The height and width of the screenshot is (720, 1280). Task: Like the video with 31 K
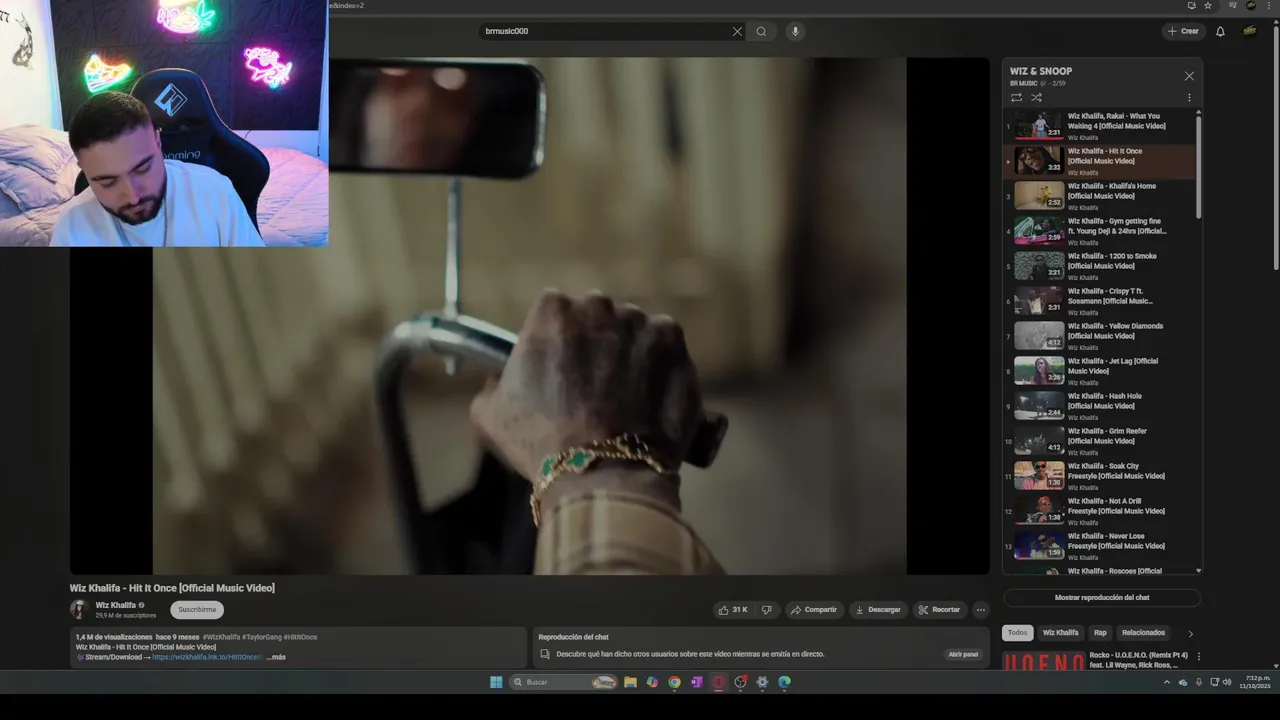tap(732, 610)
